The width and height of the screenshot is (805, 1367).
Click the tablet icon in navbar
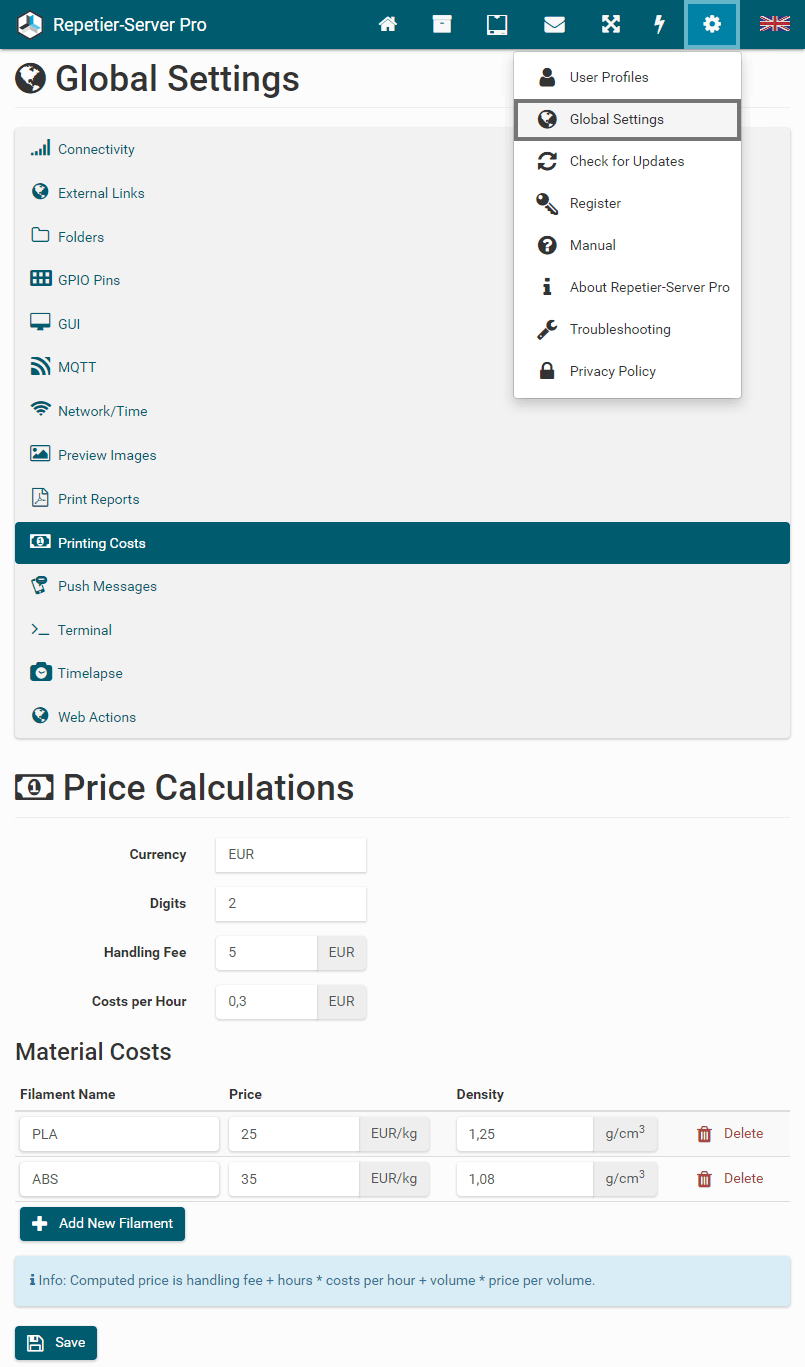(x=497, y=24)
